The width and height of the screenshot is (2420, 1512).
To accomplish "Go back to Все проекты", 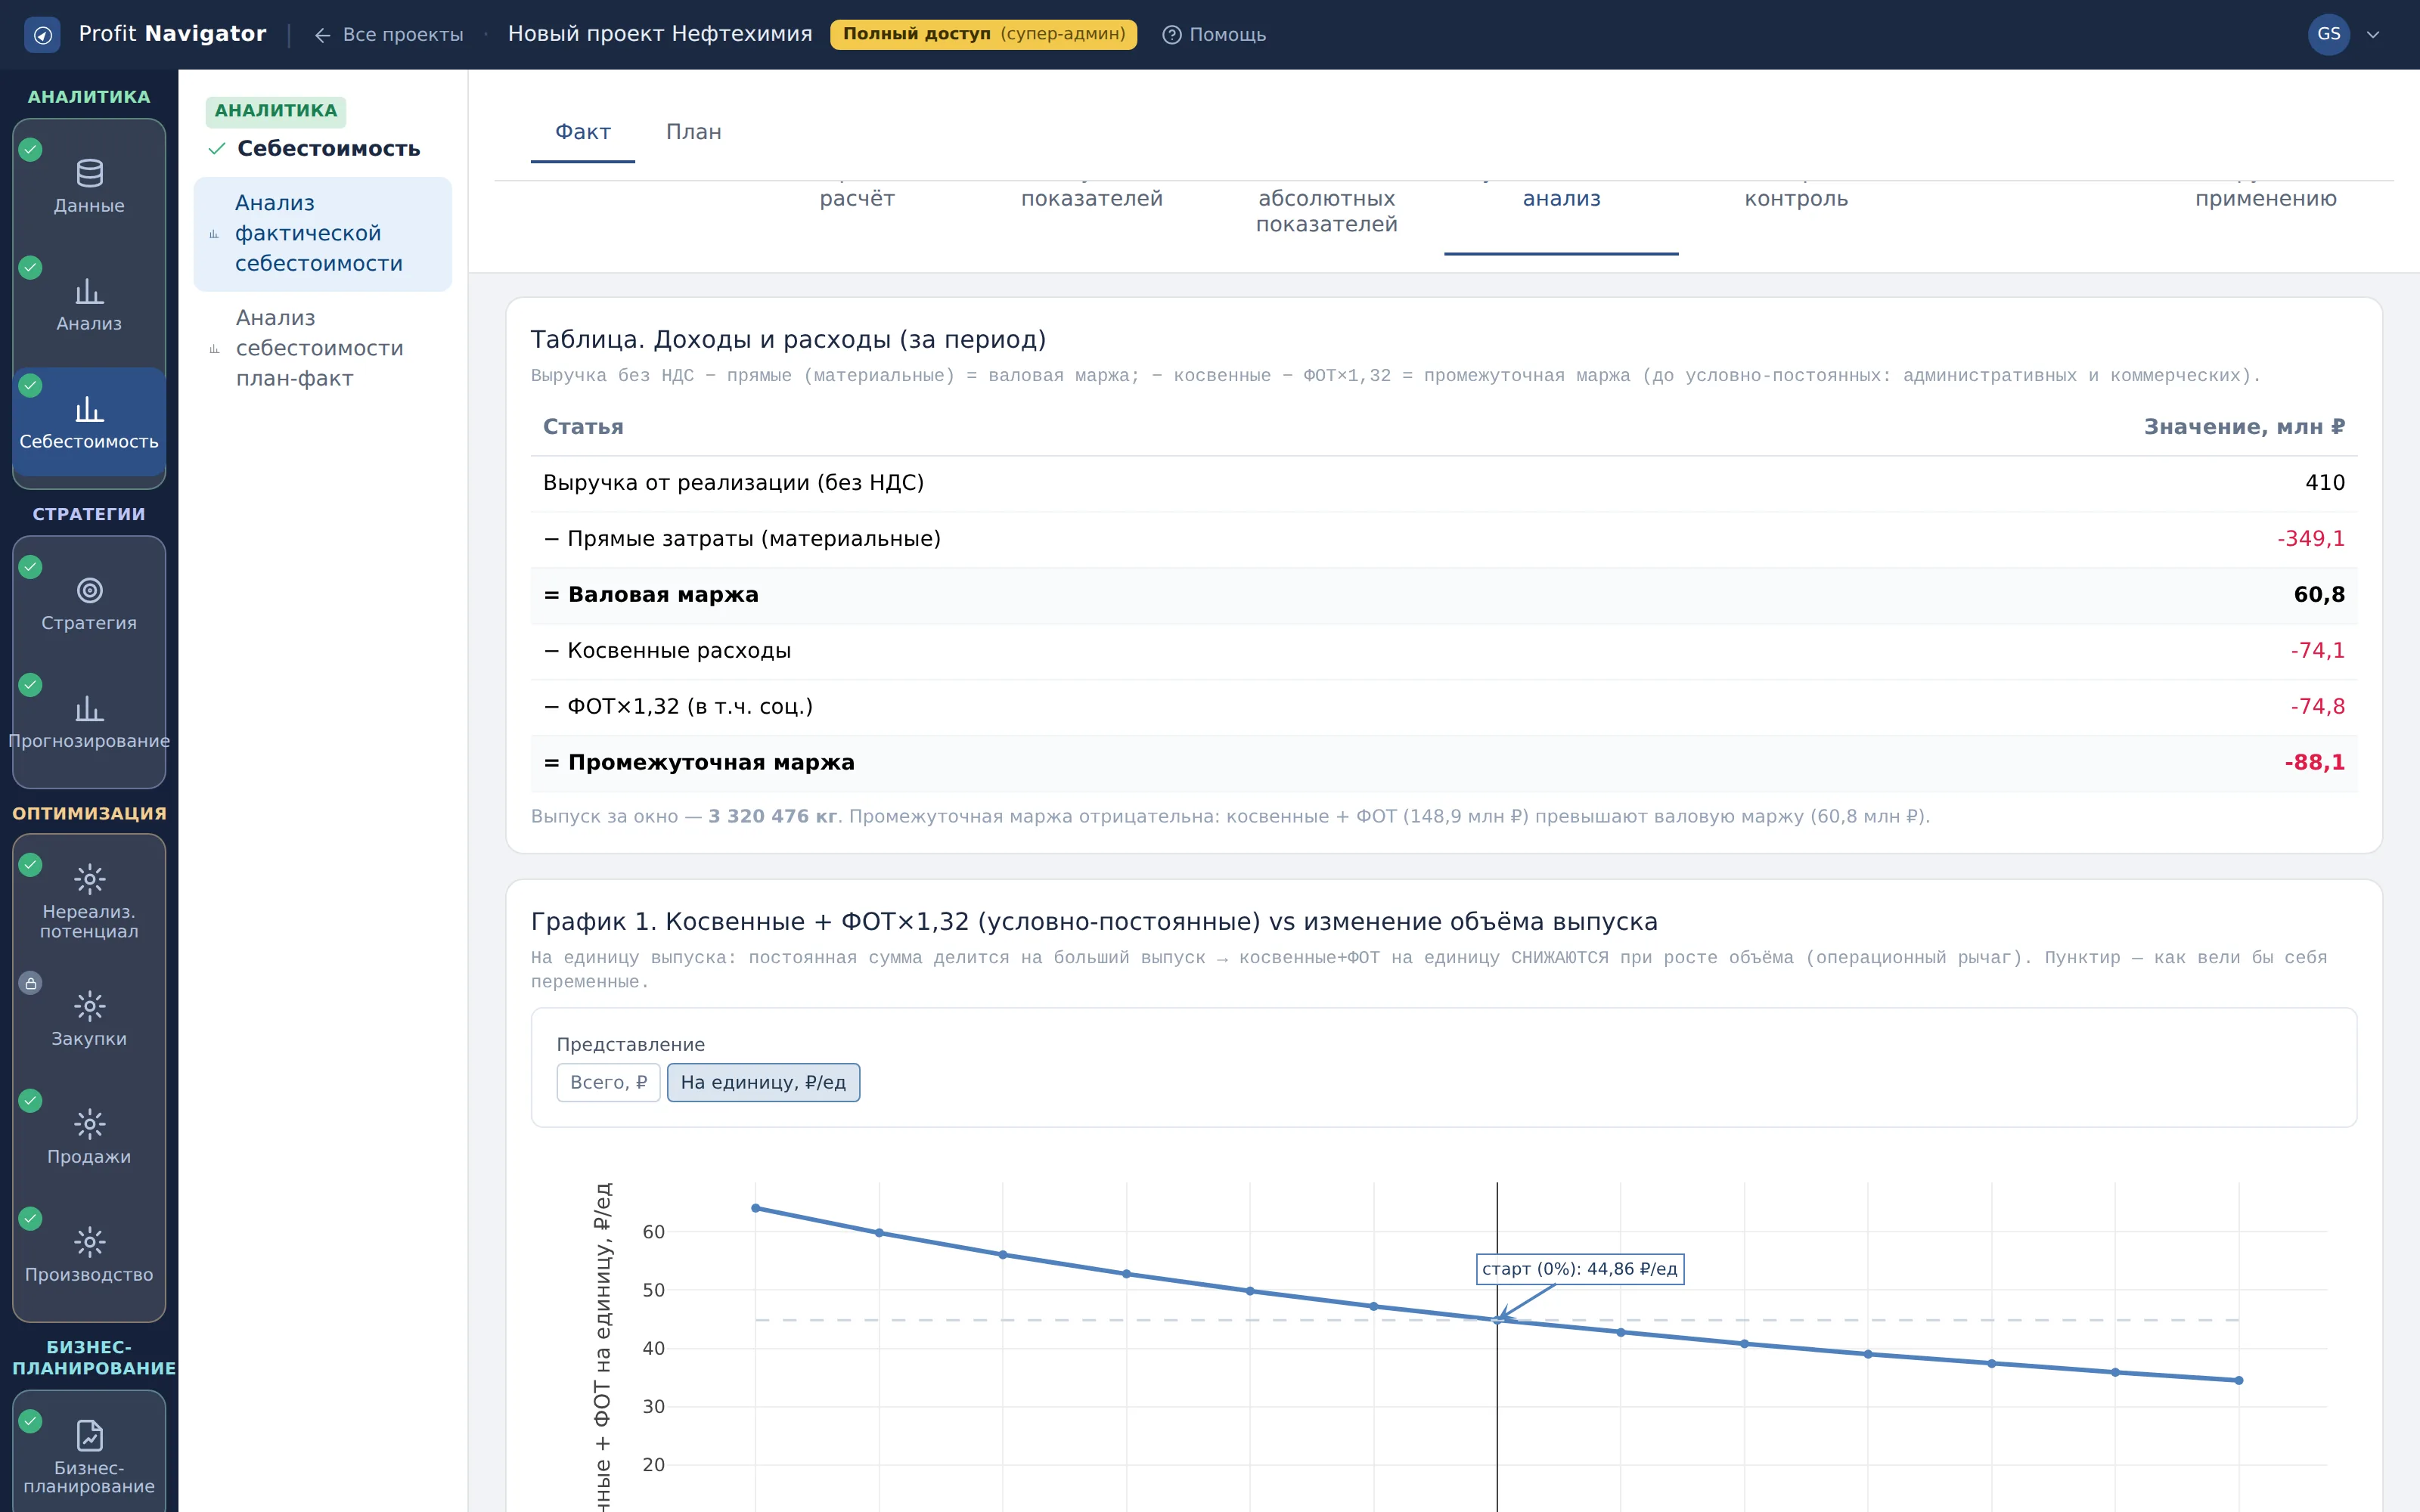I will (x=389, y=35).
